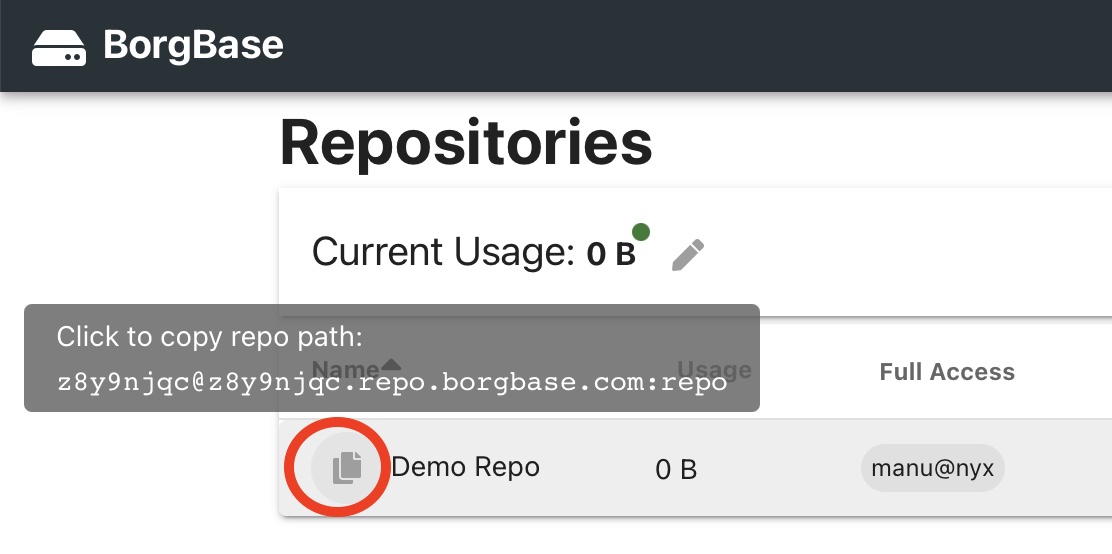The height and width of the screenshot is (554, 1112).
Task: Click the repo path in the tooltip
Action: tap(391, 384)
